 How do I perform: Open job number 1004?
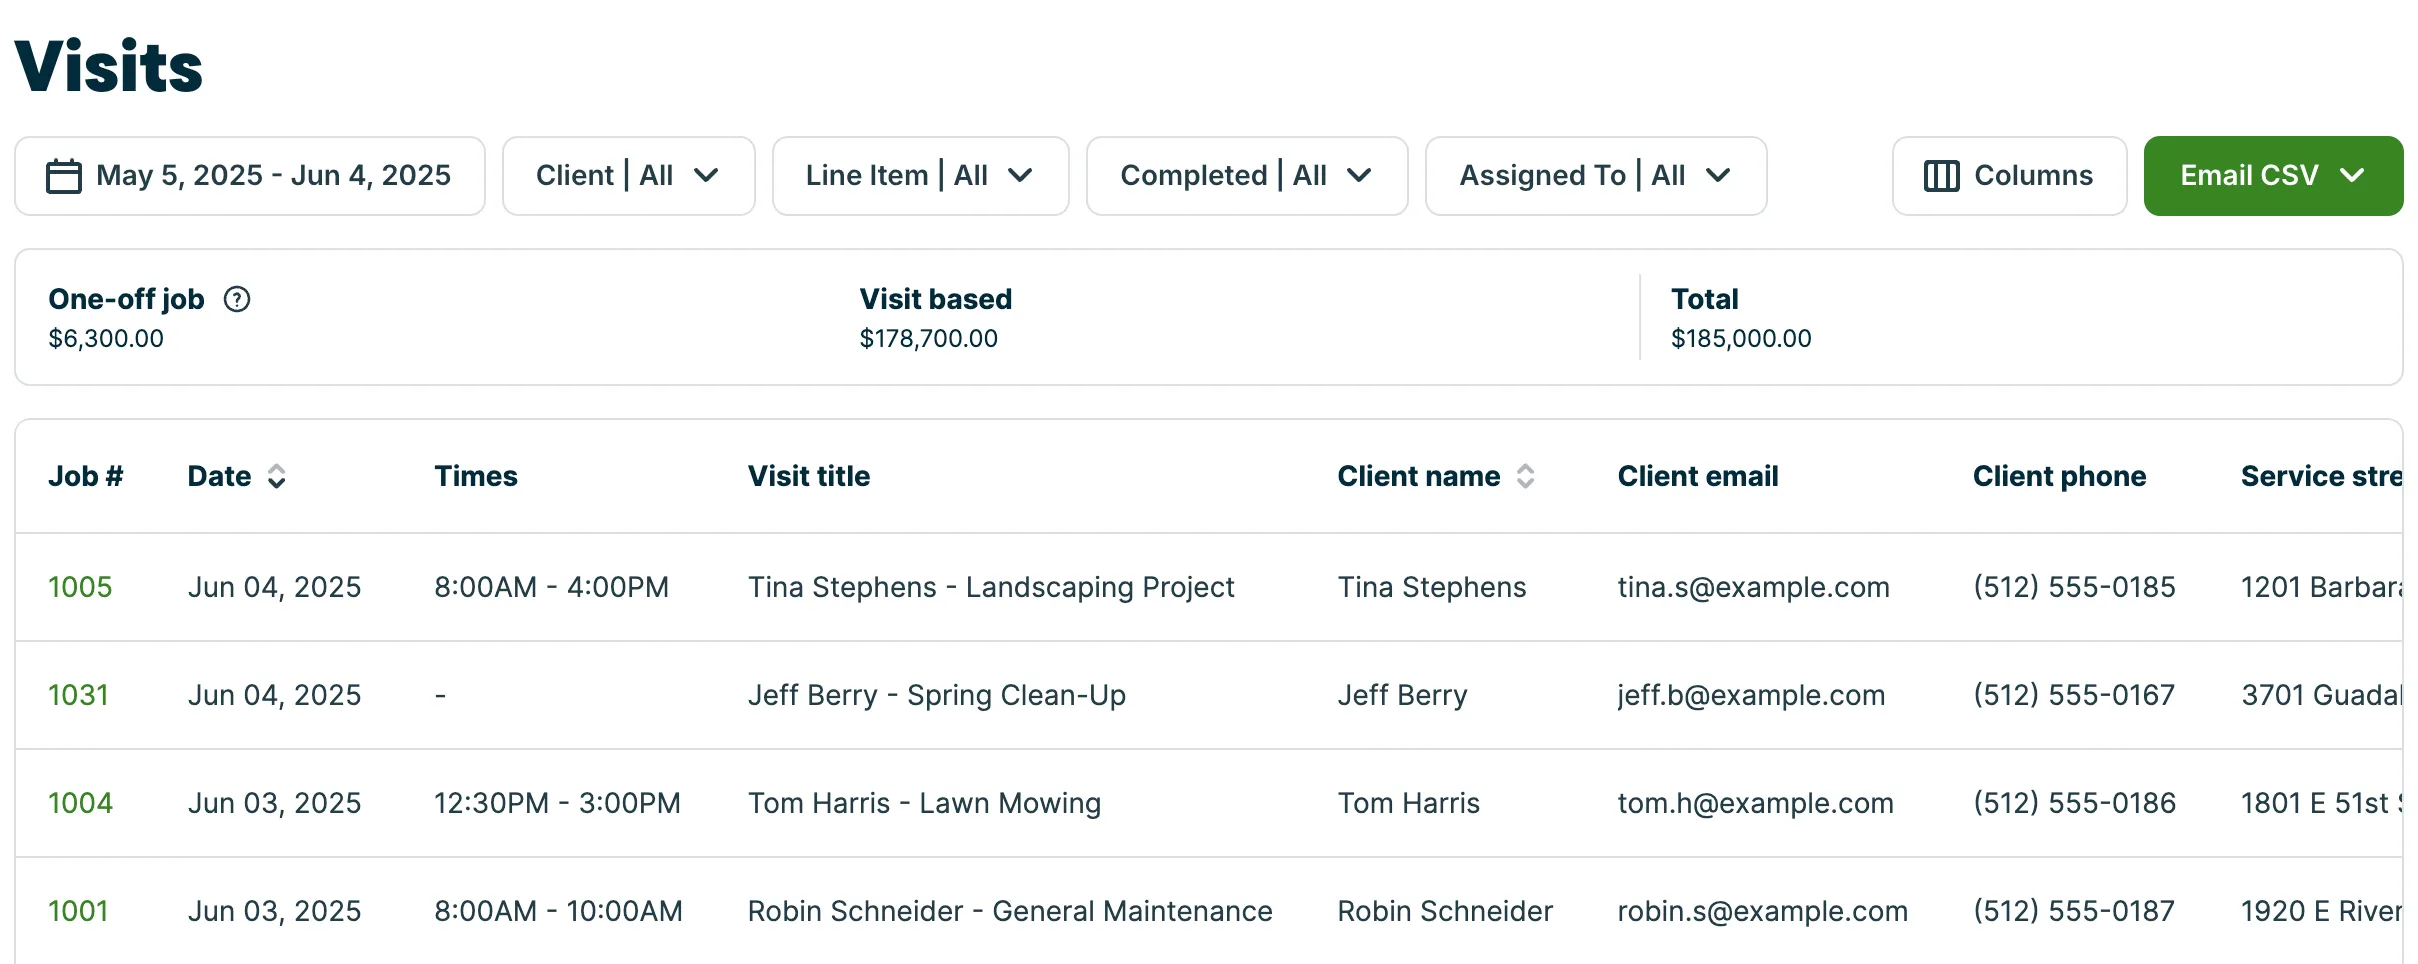pos(80,803)
